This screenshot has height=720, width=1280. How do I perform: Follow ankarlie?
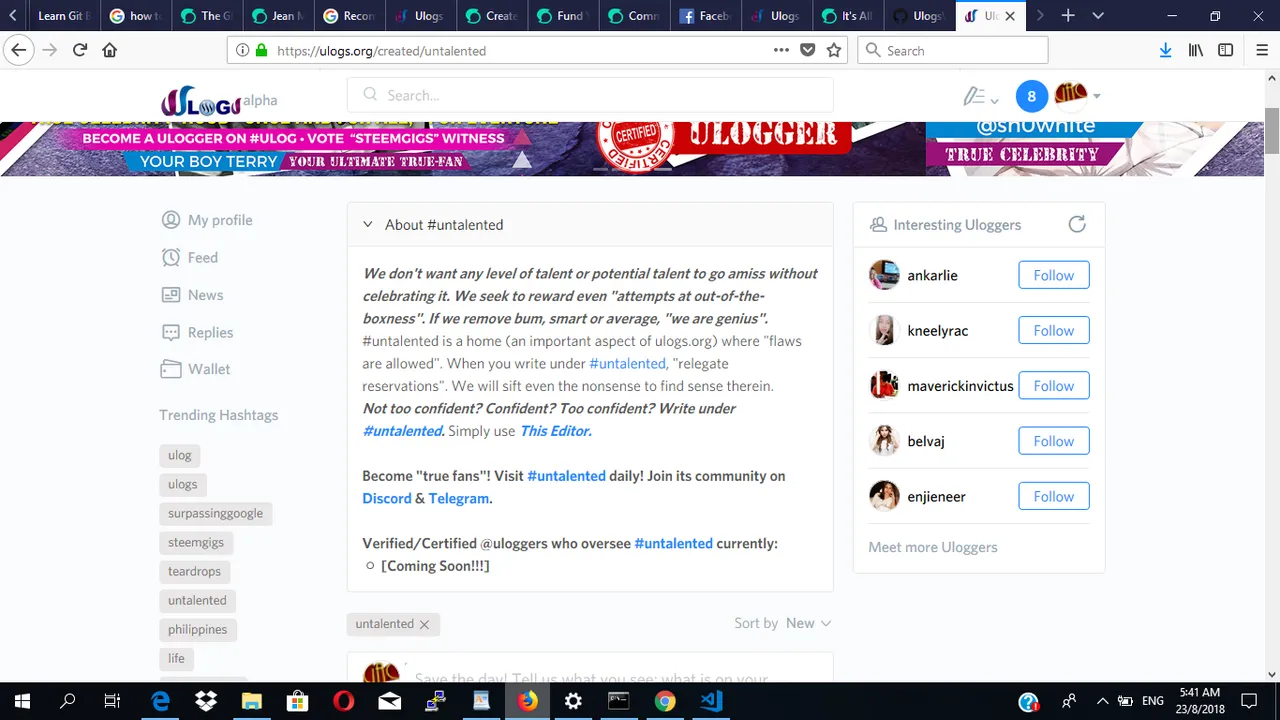(1054, 275)
